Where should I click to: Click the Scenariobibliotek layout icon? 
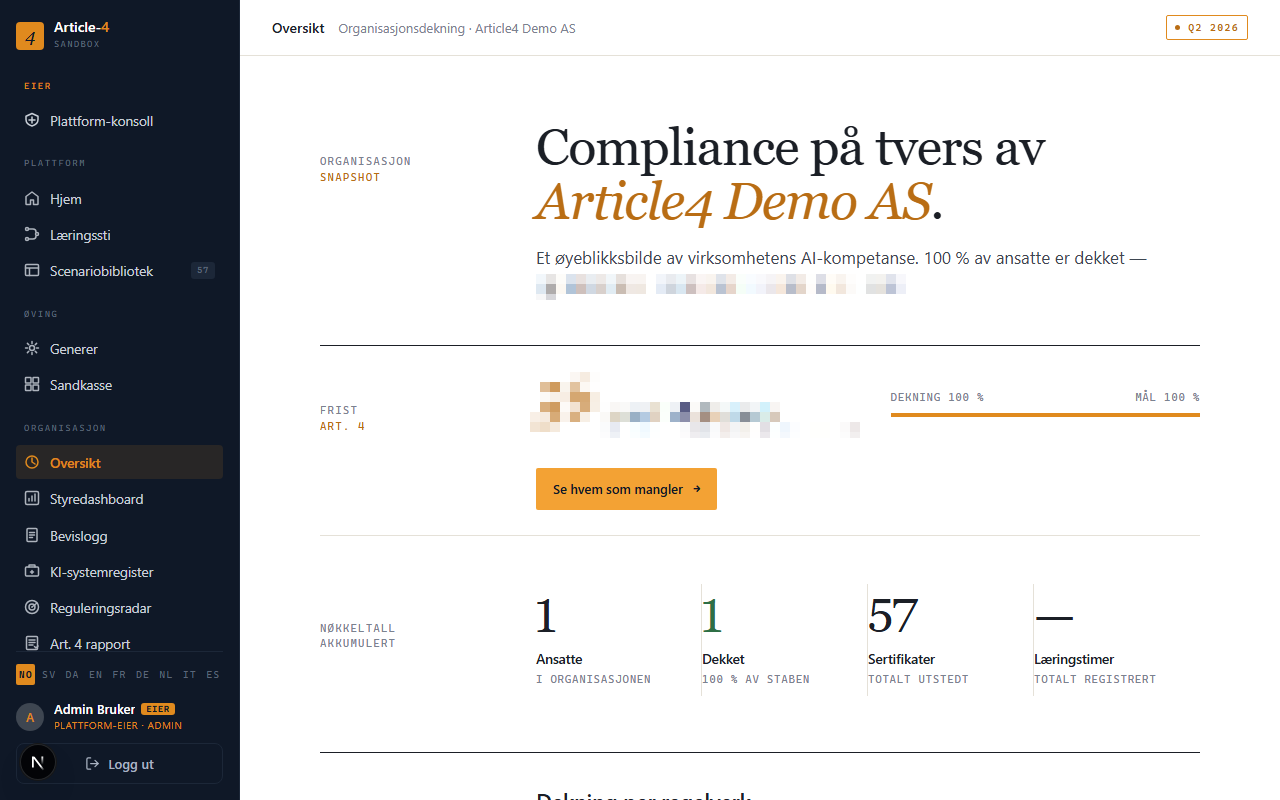[x=32, y=271]
